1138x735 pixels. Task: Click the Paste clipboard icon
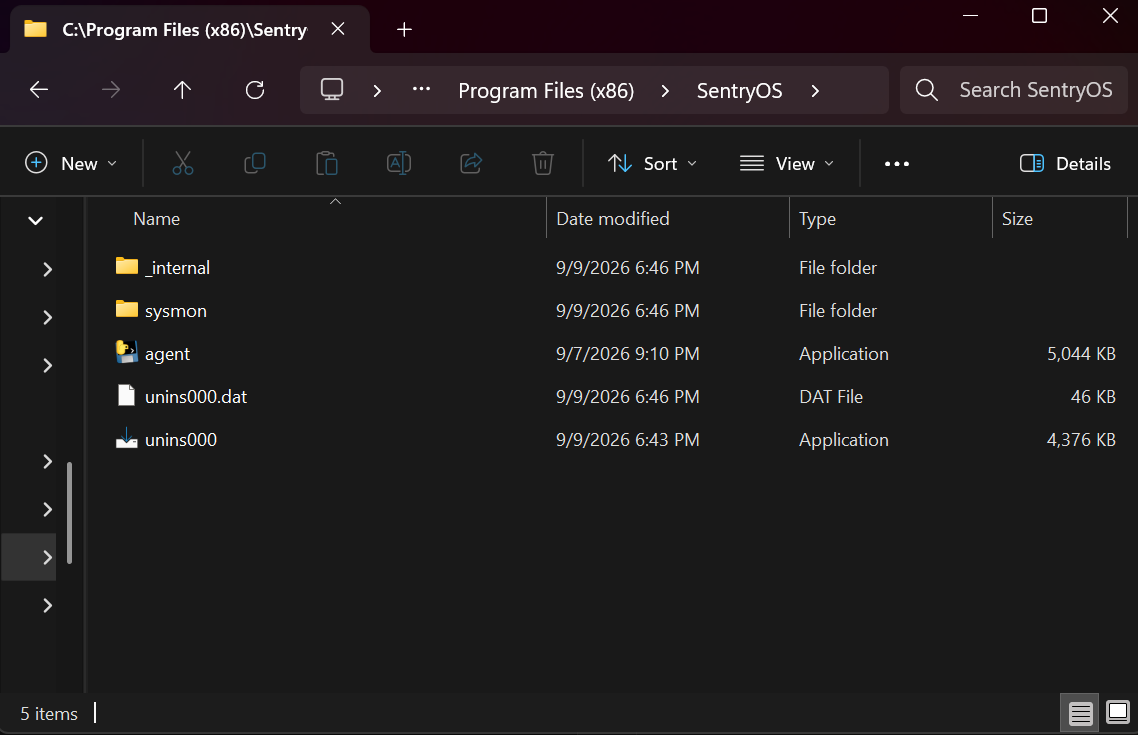coord(327,163)
